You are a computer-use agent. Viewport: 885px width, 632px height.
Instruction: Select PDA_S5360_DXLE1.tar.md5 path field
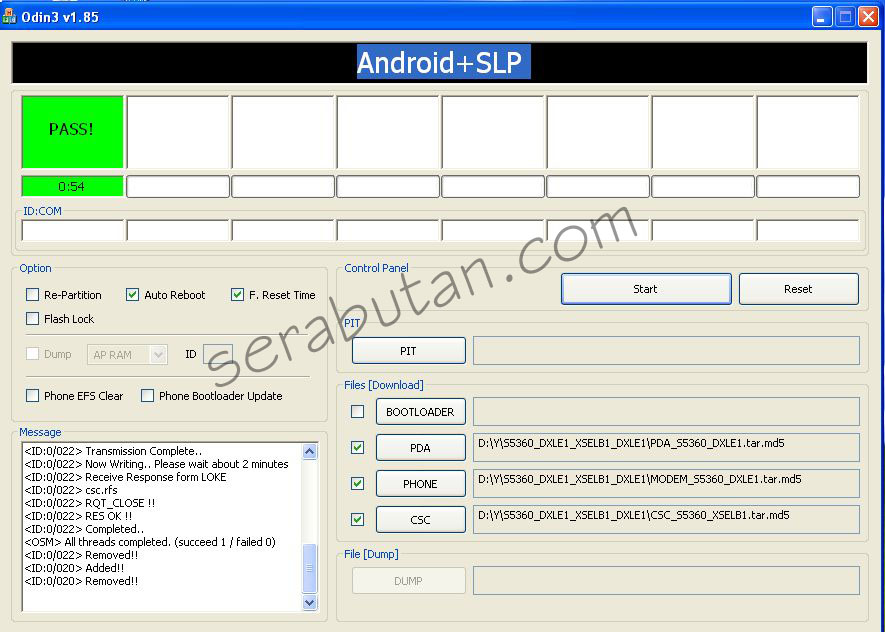point(666,447)
